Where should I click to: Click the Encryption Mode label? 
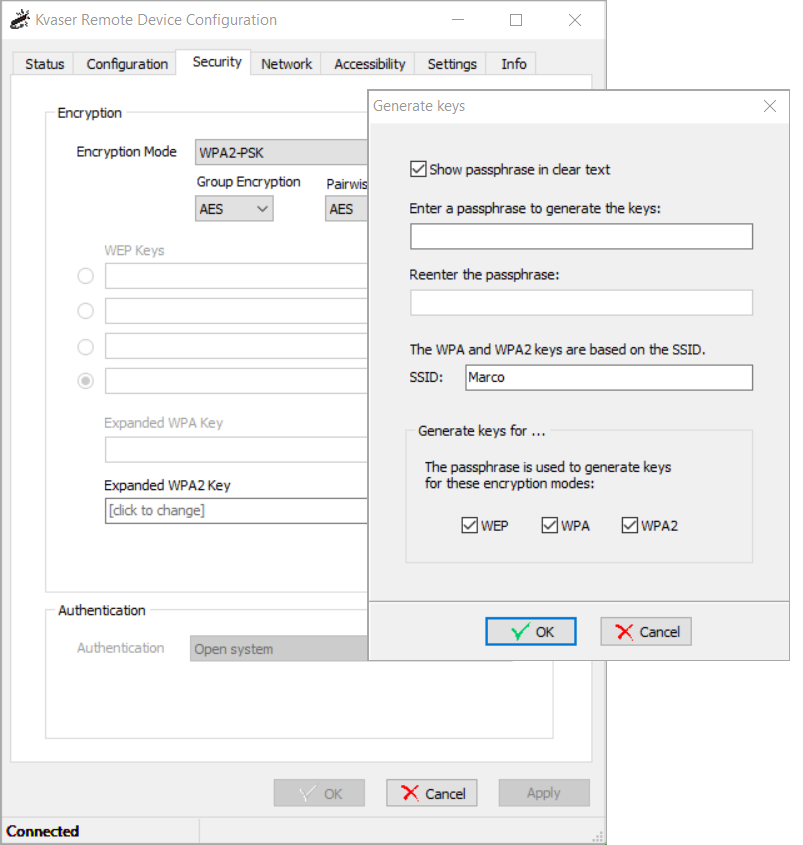point(126,152)
